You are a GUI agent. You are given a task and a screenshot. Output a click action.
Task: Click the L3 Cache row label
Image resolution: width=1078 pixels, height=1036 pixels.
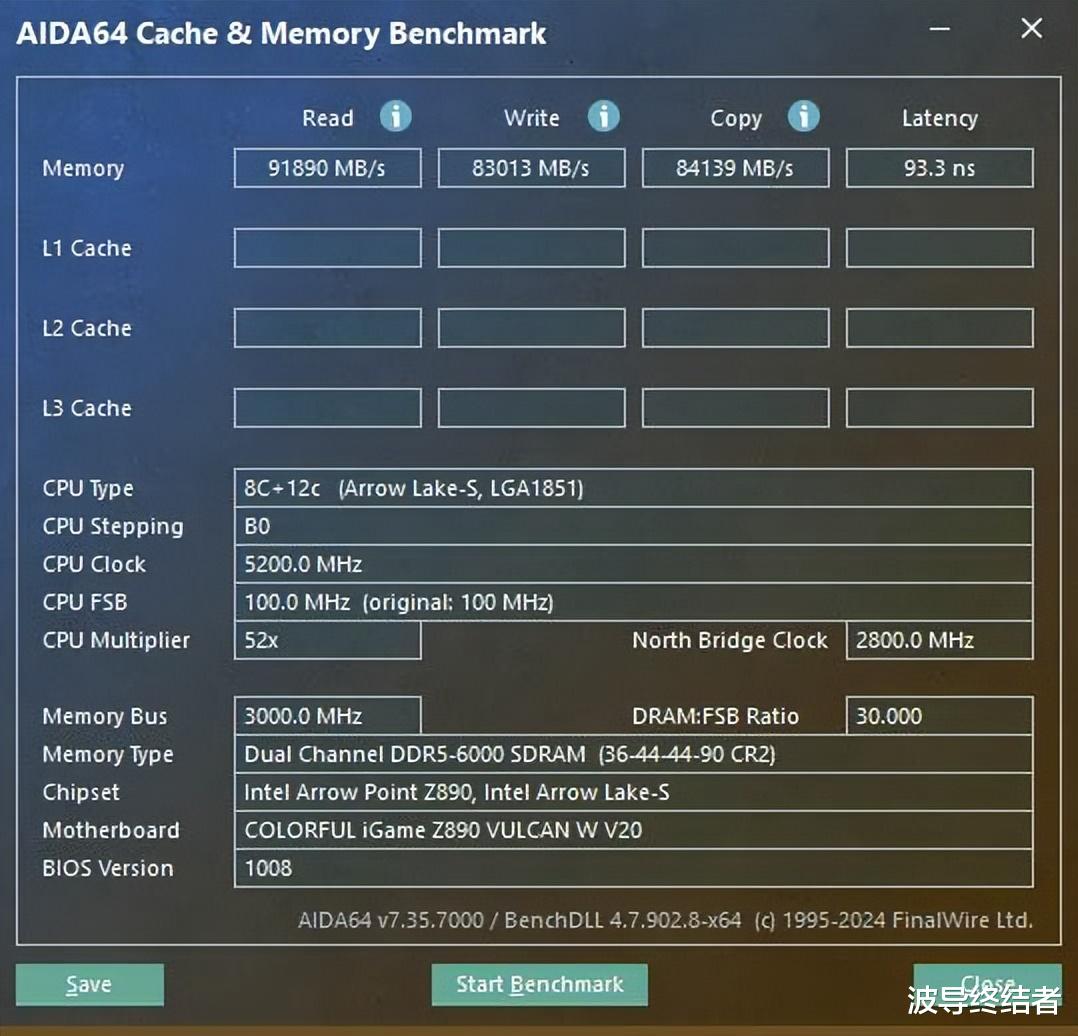pos(87,408)
